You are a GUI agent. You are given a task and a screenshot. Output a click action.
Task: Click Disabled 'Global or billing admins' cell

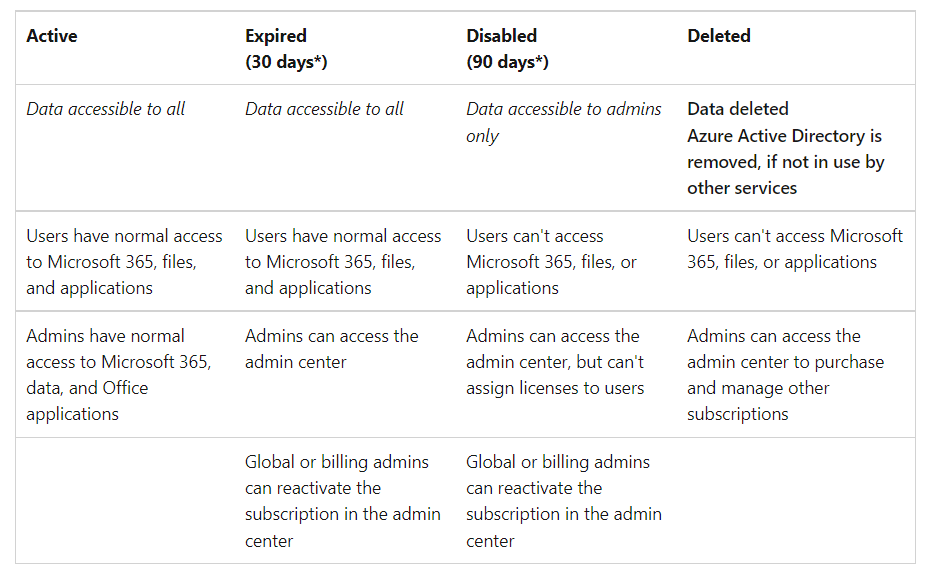[x=563, y=501]
